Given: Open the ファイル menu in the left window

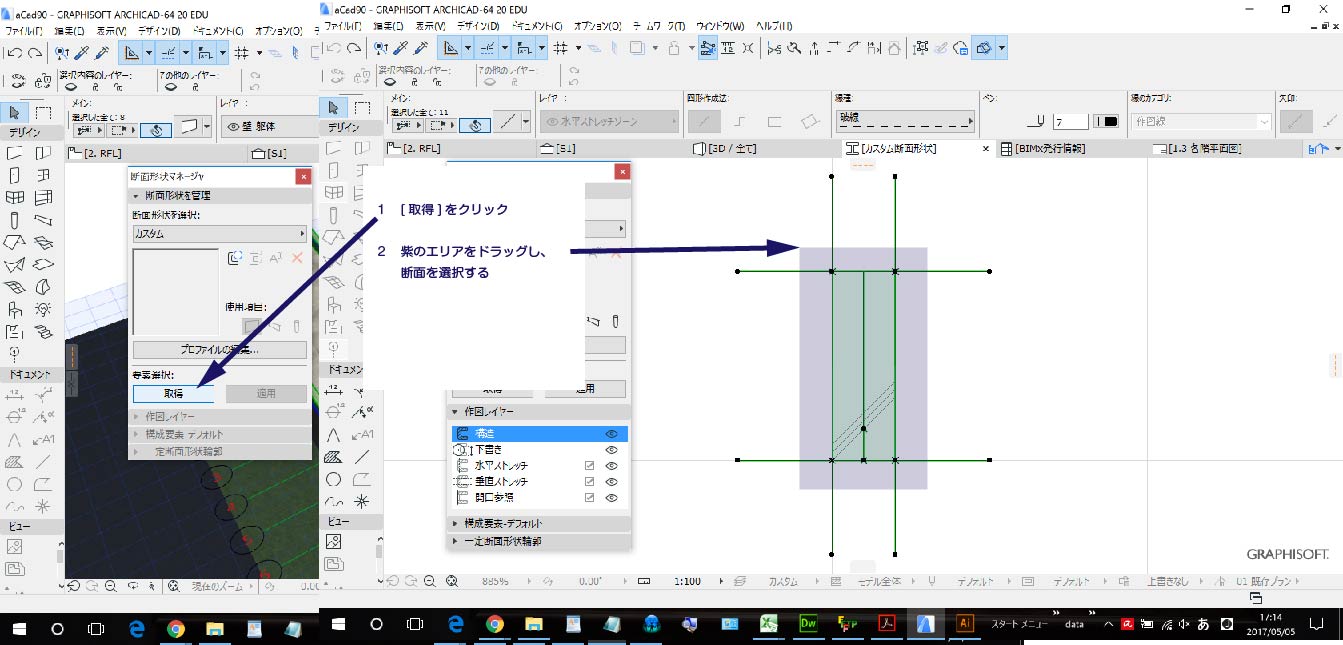Looking at the screenshot, I should (23, 31).
